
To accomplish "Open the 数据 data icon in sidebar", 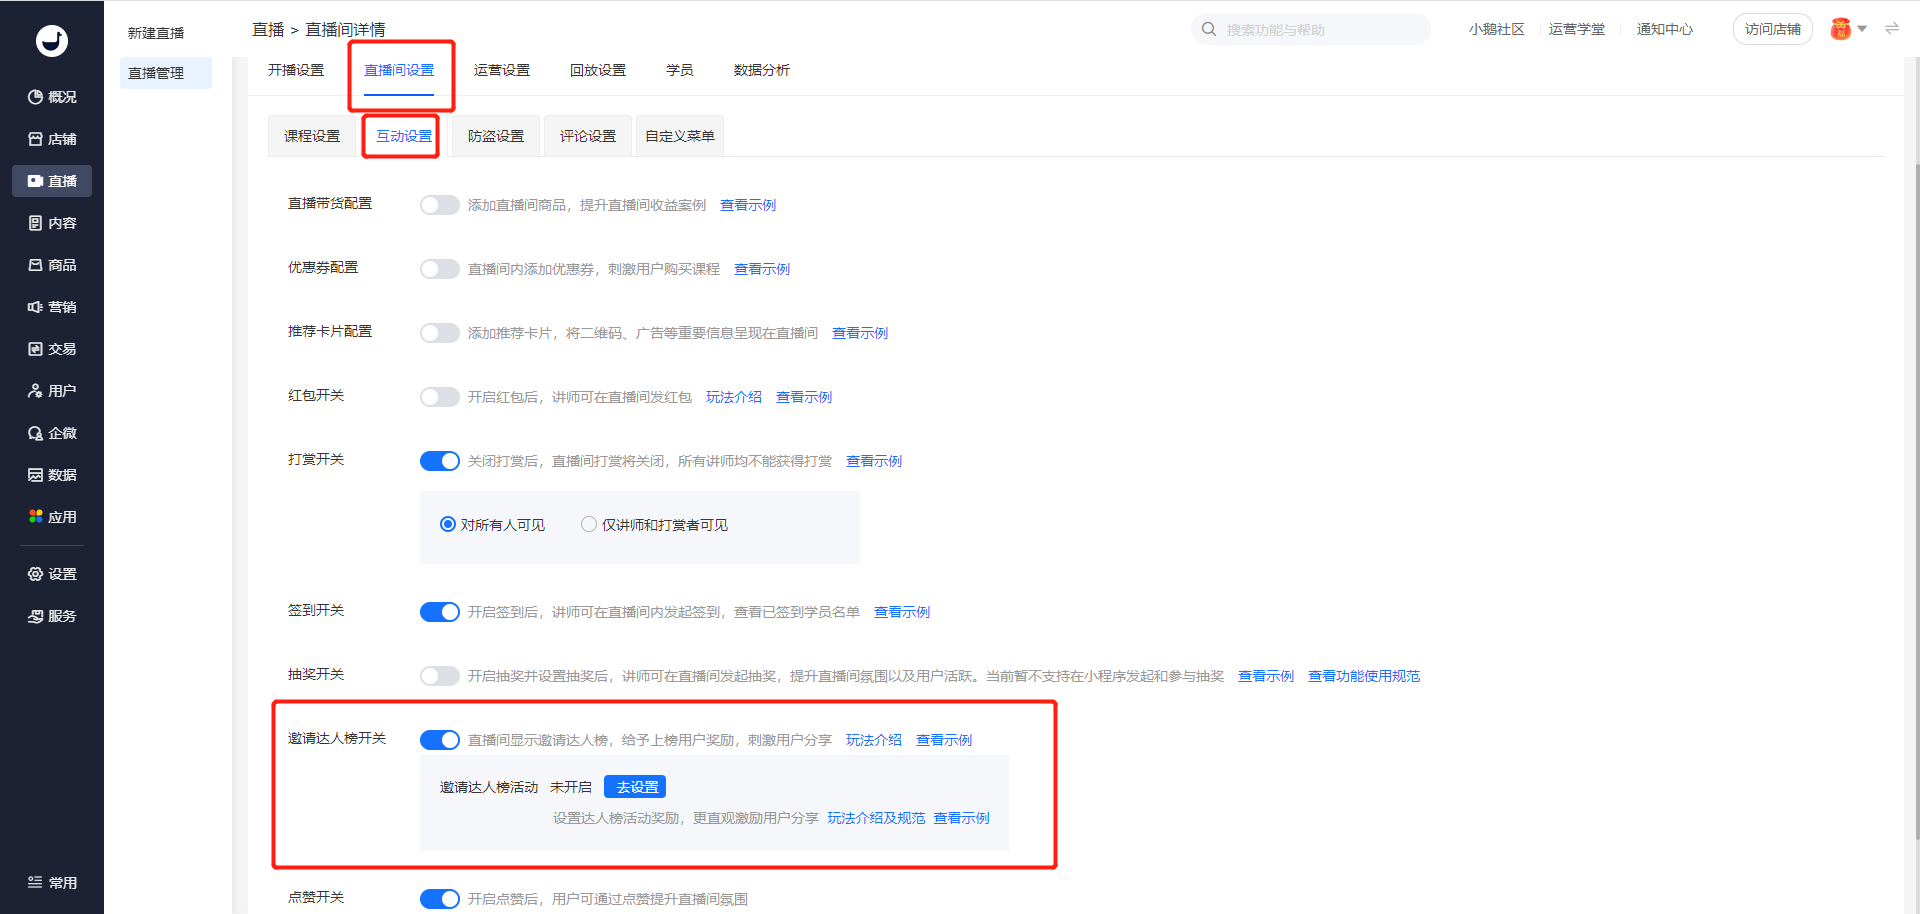I will tap(36, 475).
